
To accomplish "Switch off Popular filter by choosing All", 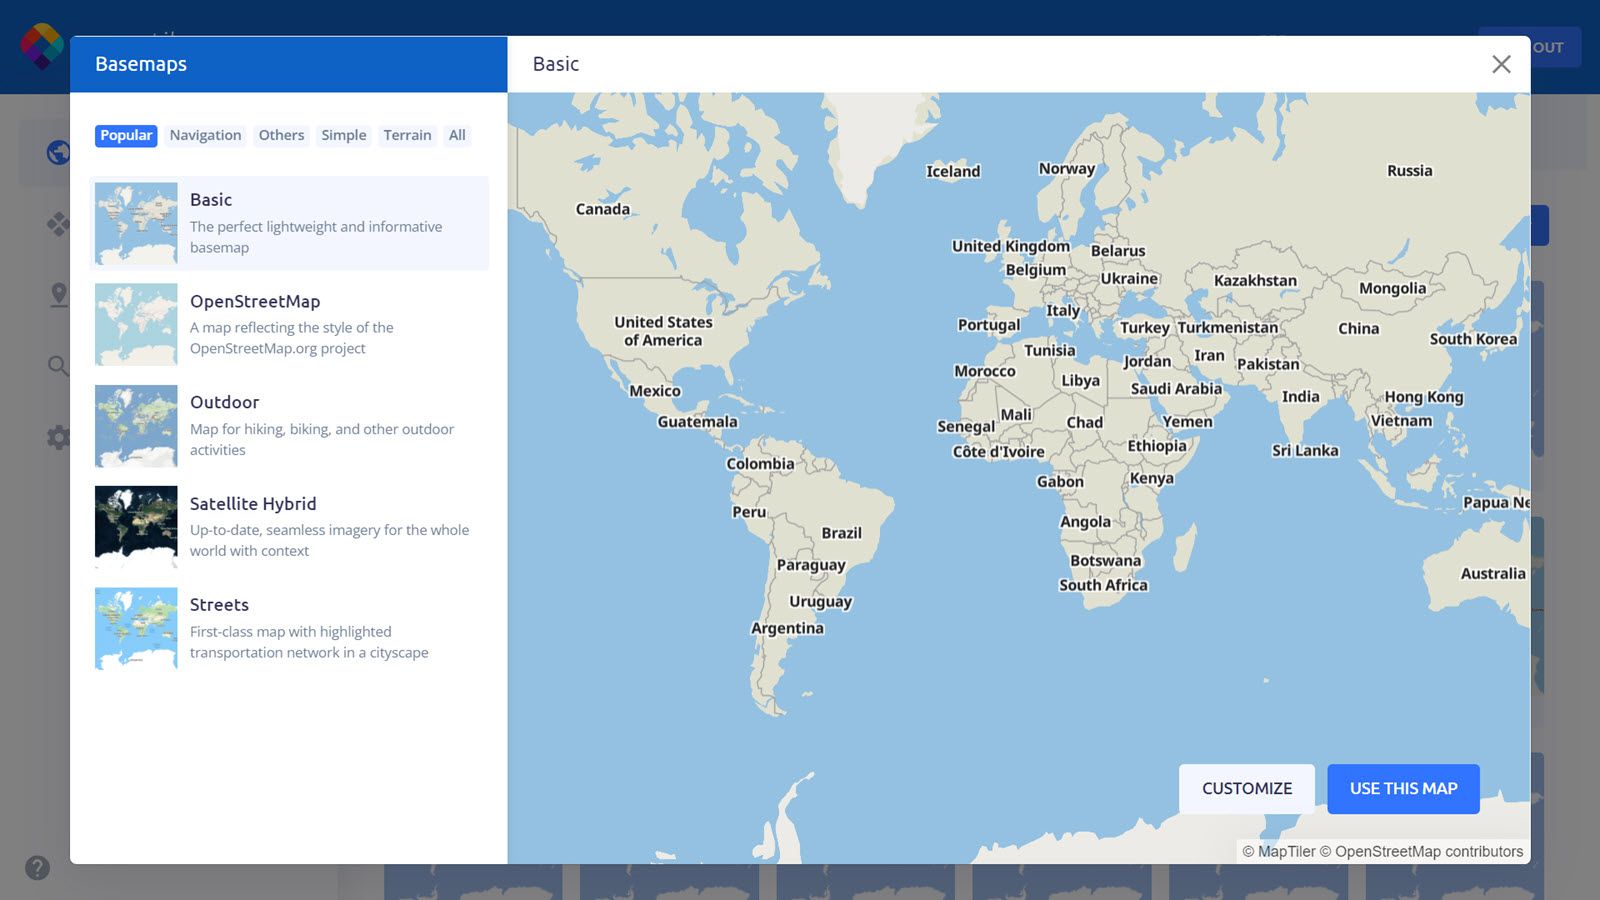I will pyautogui.click(x=457, y=135).
